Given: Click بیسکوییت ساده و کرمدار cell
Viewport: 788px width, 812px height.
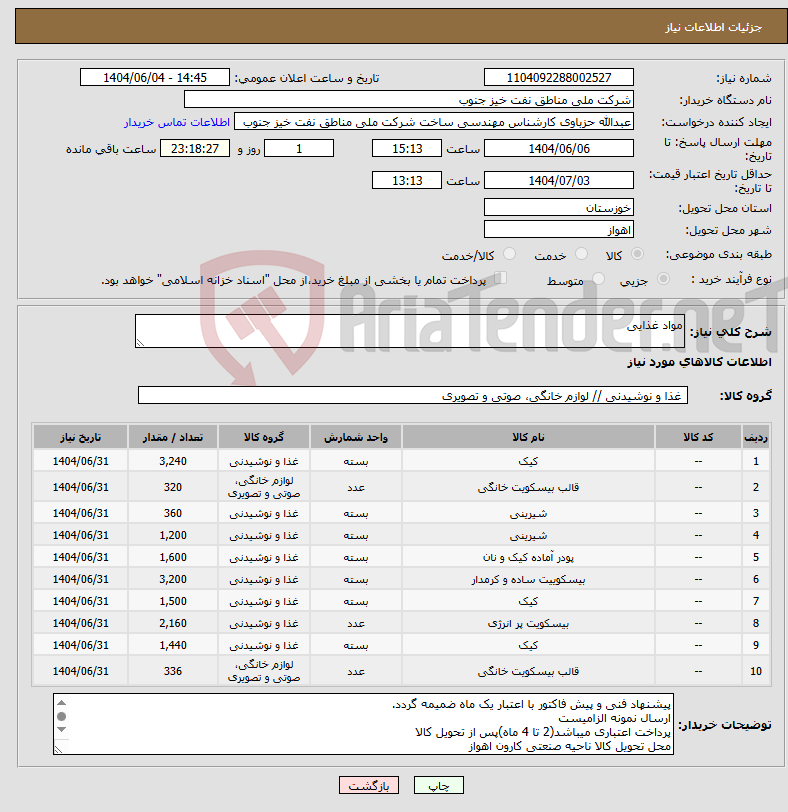Looking at the screenshot, I should [528, 579].
